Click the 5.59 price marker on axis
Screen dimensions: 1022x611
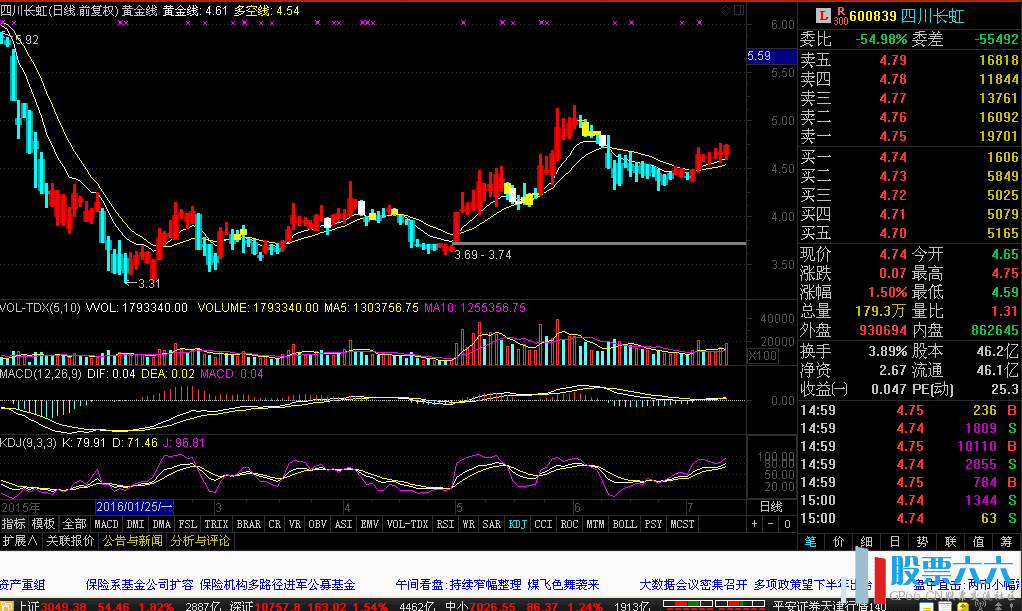(758, 57)
